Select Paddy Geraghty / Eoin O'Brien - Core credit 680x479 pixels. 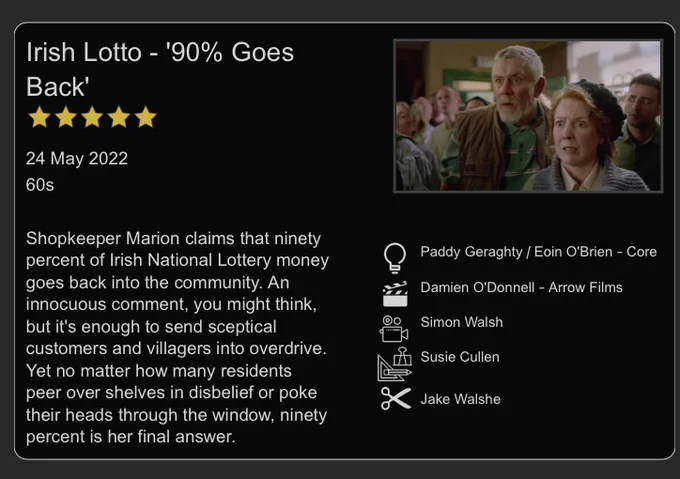538,252
